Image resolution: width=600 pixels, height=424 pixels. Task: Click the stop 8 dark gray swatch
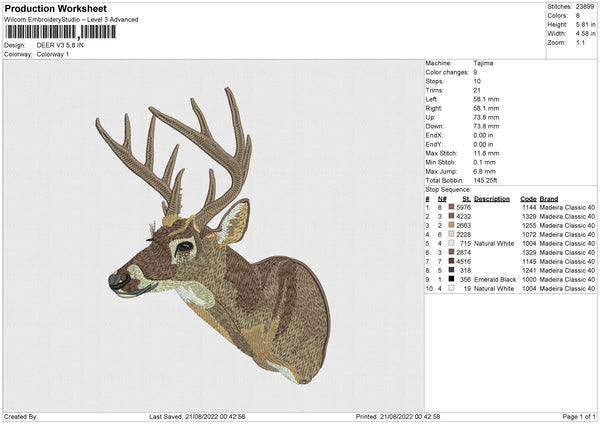pos(452,270)
